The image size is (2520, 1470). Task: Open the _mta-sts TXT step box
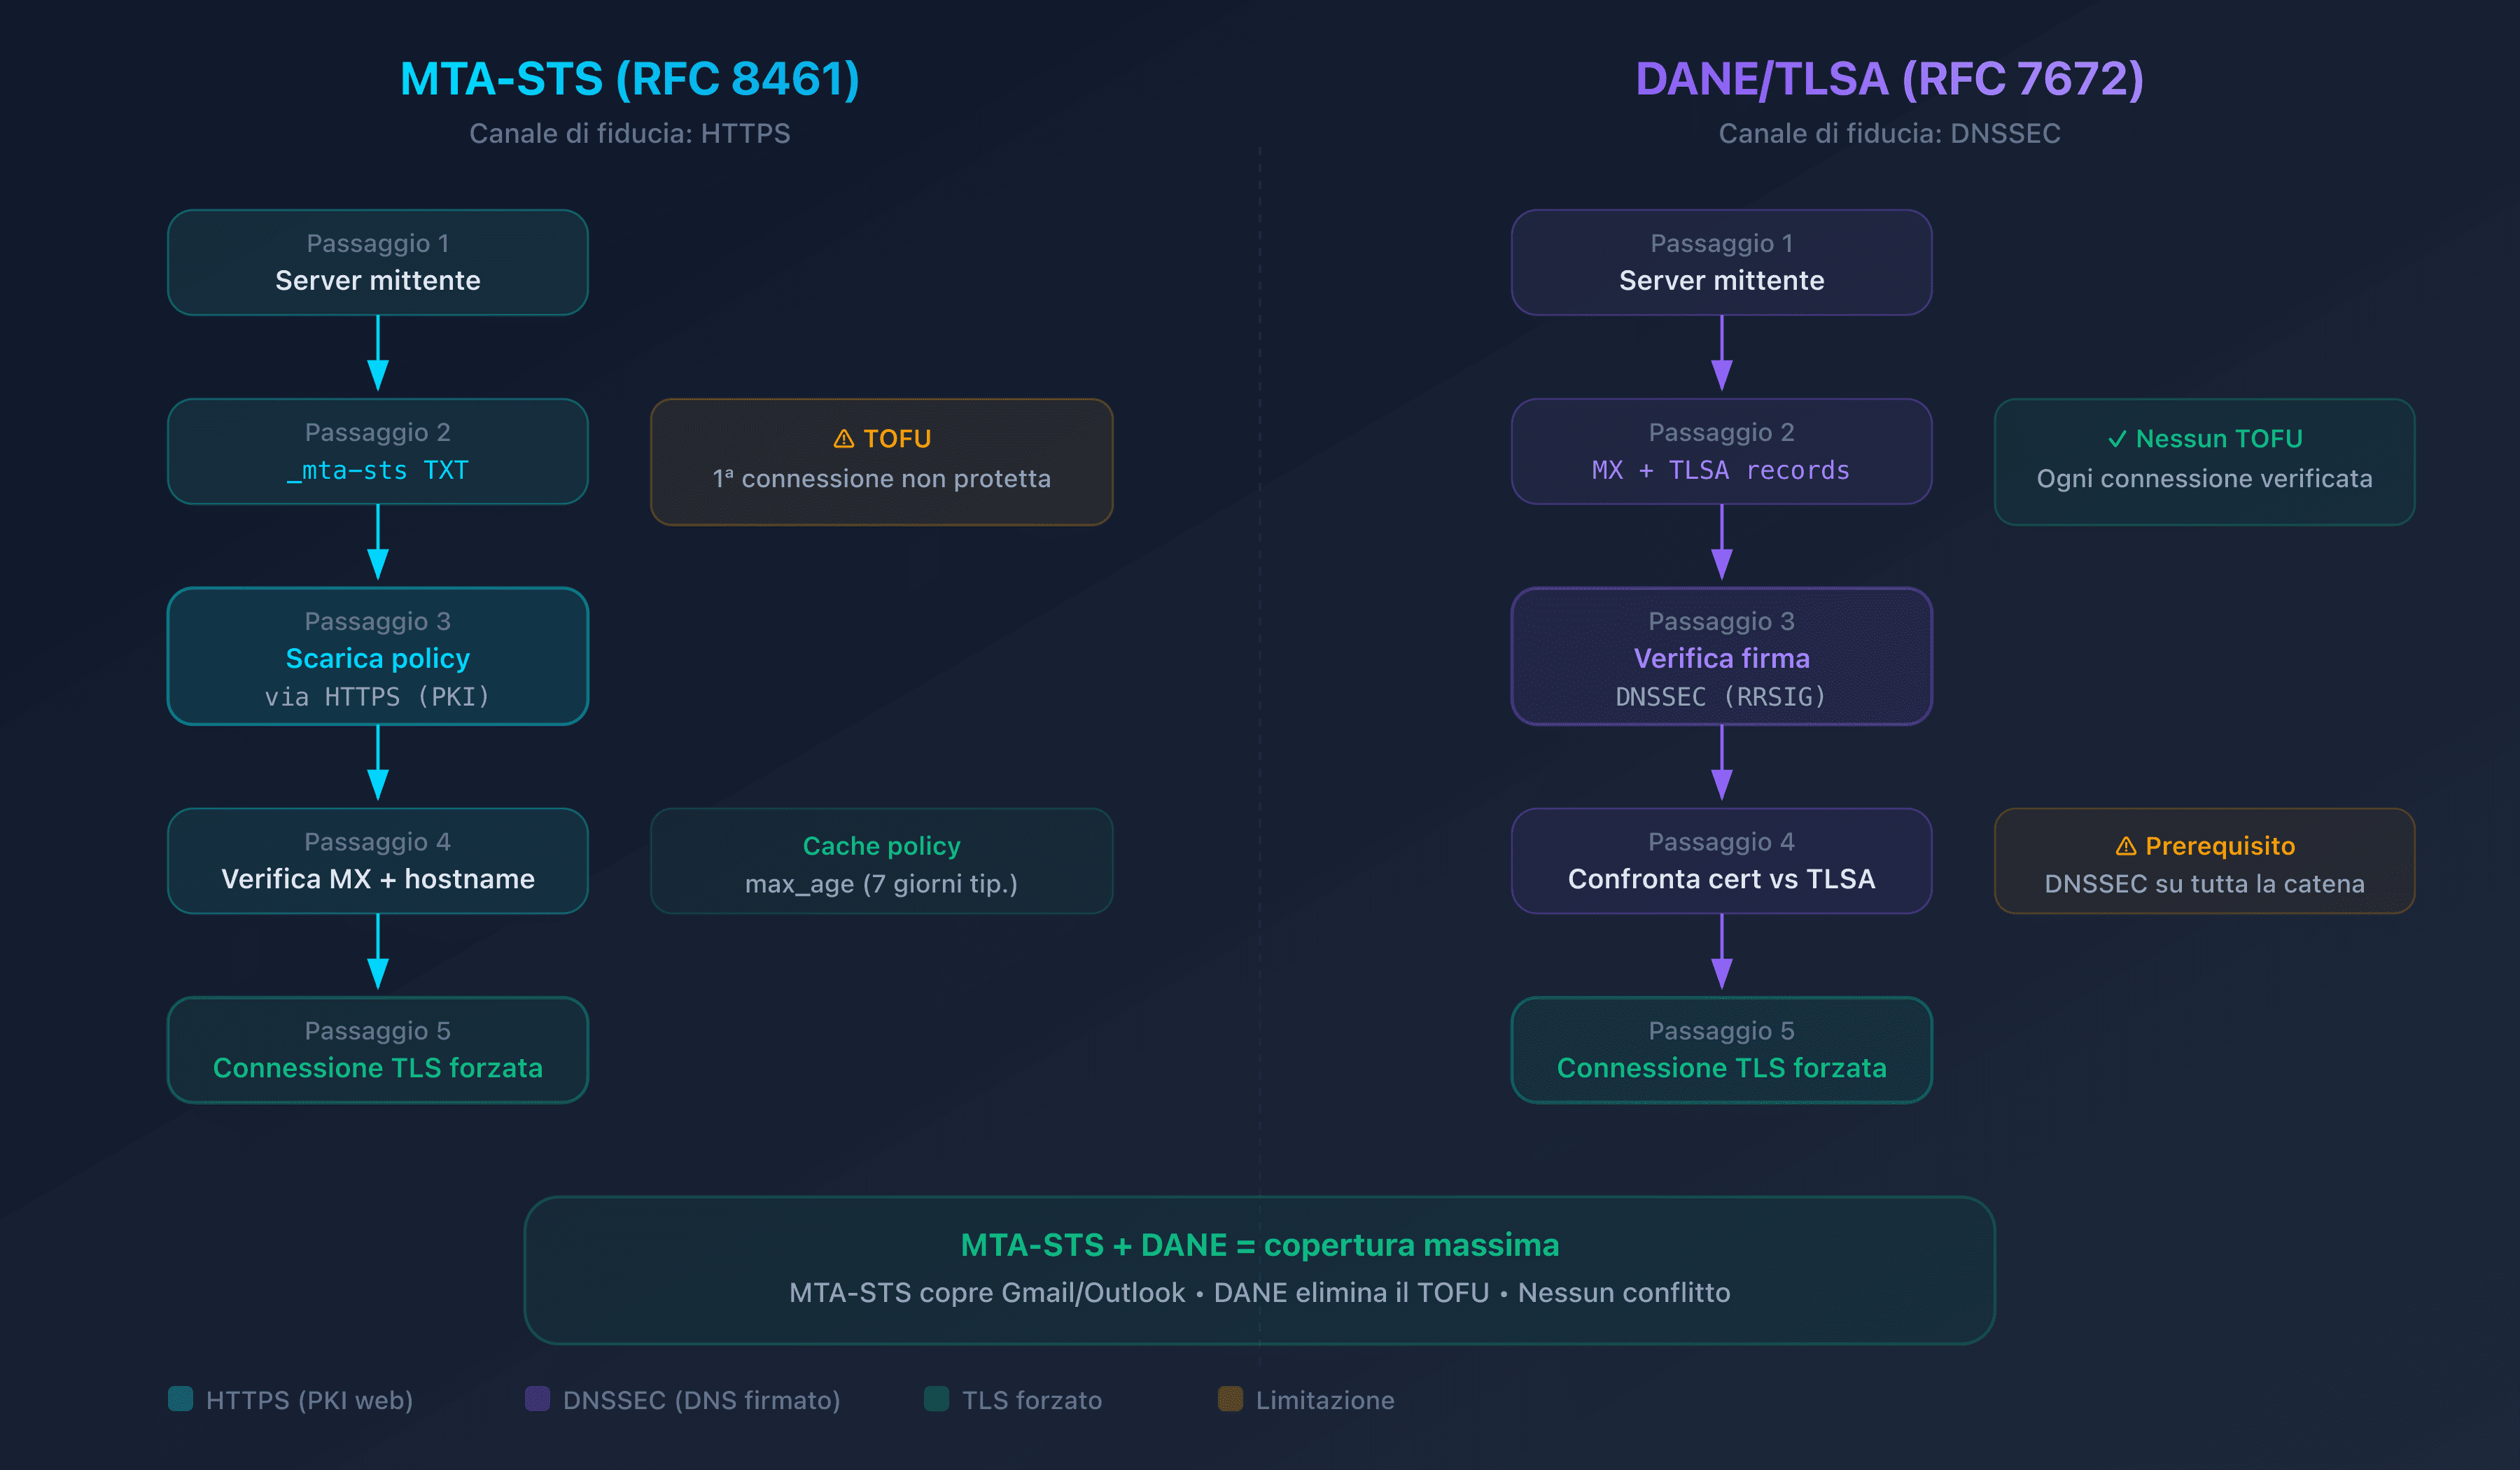(377, 451)
